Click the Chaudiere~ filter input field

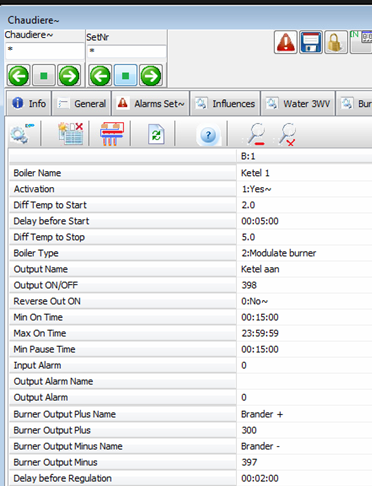[x=45, y=51]
